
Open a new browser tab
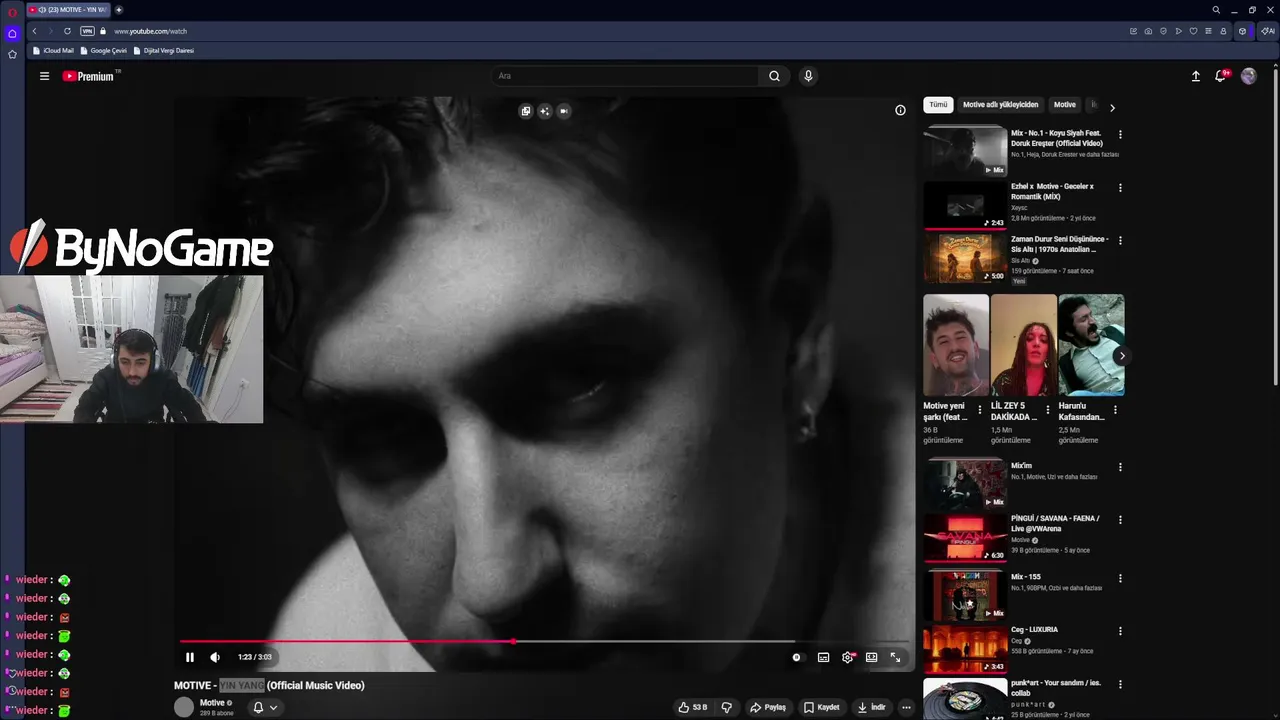click(119, 10)
